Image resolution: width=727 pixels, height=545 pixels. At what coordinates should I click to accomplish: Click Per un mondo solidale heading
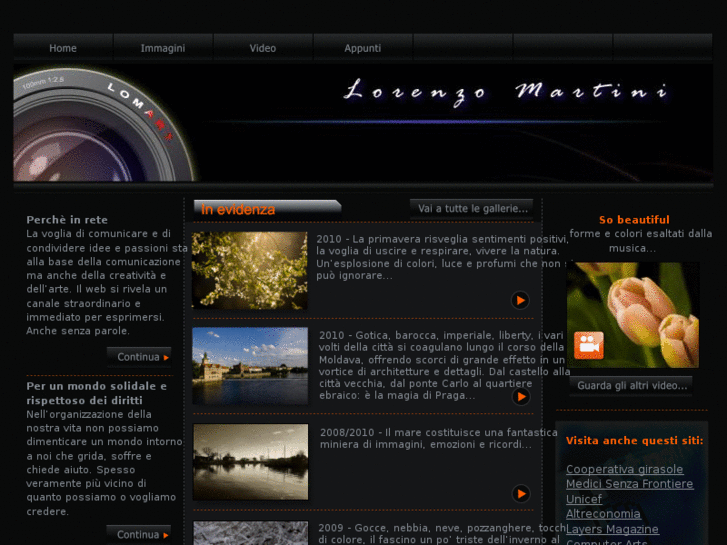pos(96,393)
